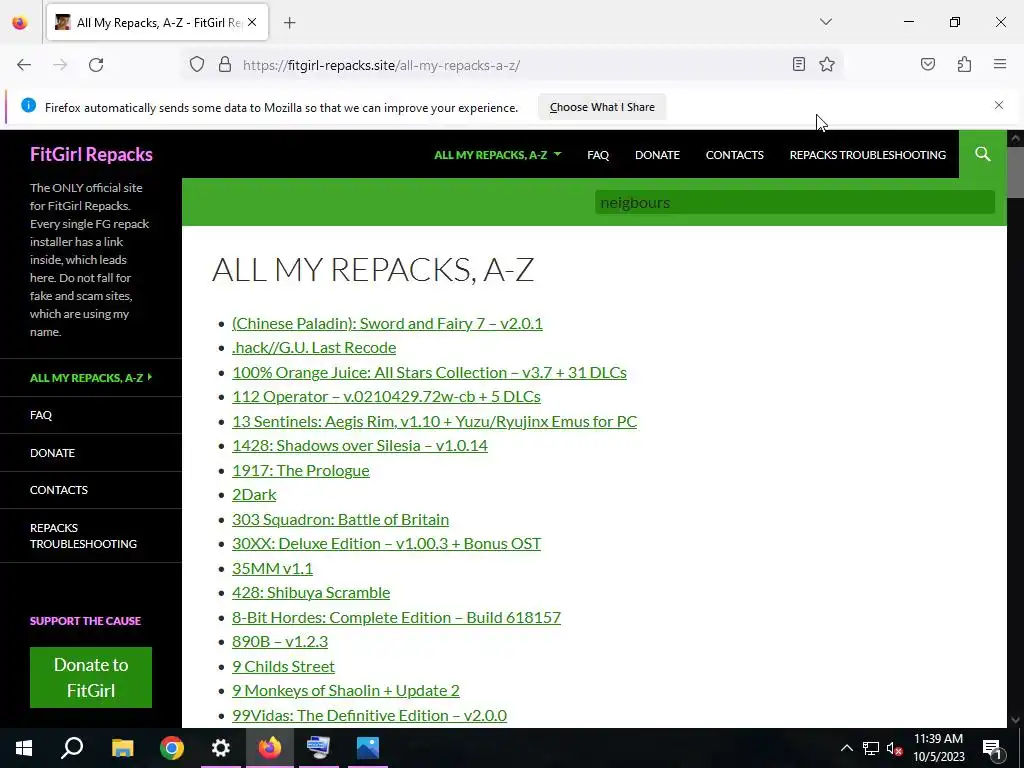Screen dimensions: 1024x768
Task: Open the site search magnifier
Action: [982, 154]
